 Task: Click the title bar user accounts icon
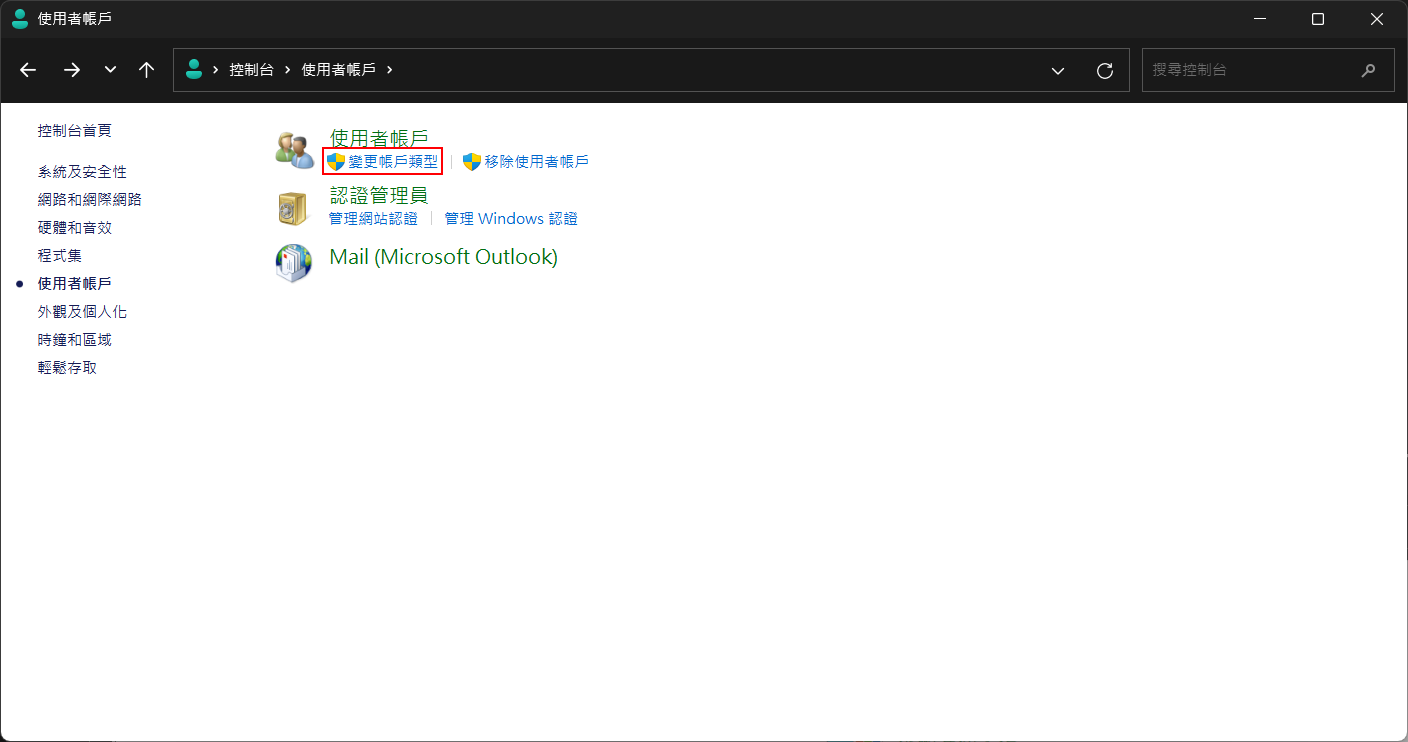pos(20,19)
